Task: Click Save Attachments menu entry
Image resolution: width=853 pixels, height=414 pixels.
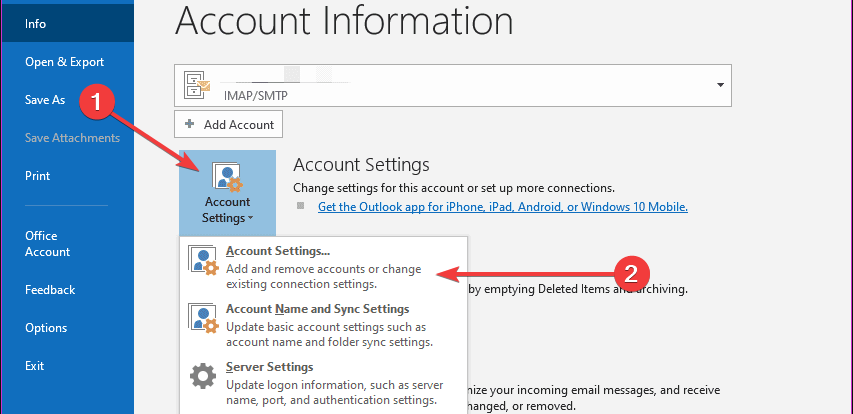Action: coord(72,138)
